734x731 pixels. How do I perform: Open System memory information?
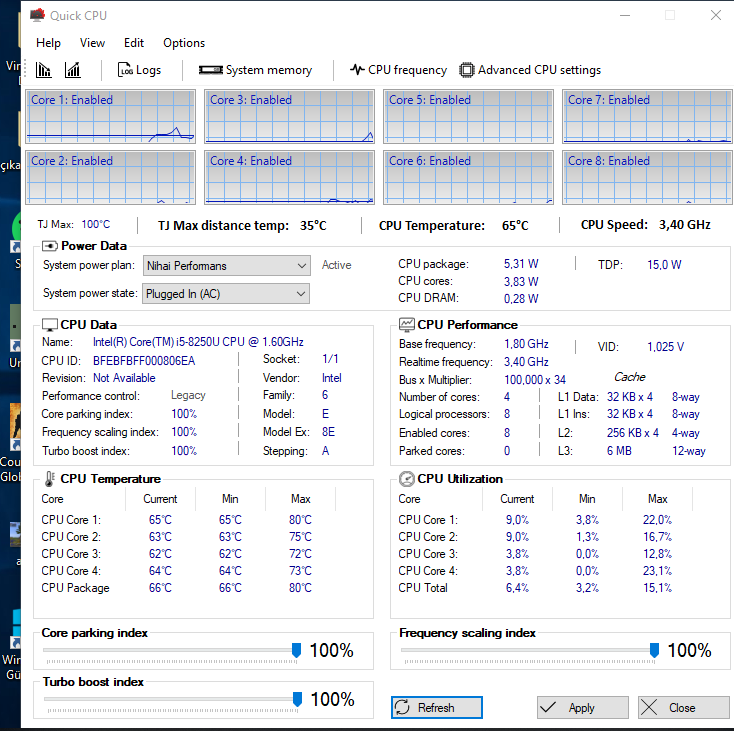(256, 70)
